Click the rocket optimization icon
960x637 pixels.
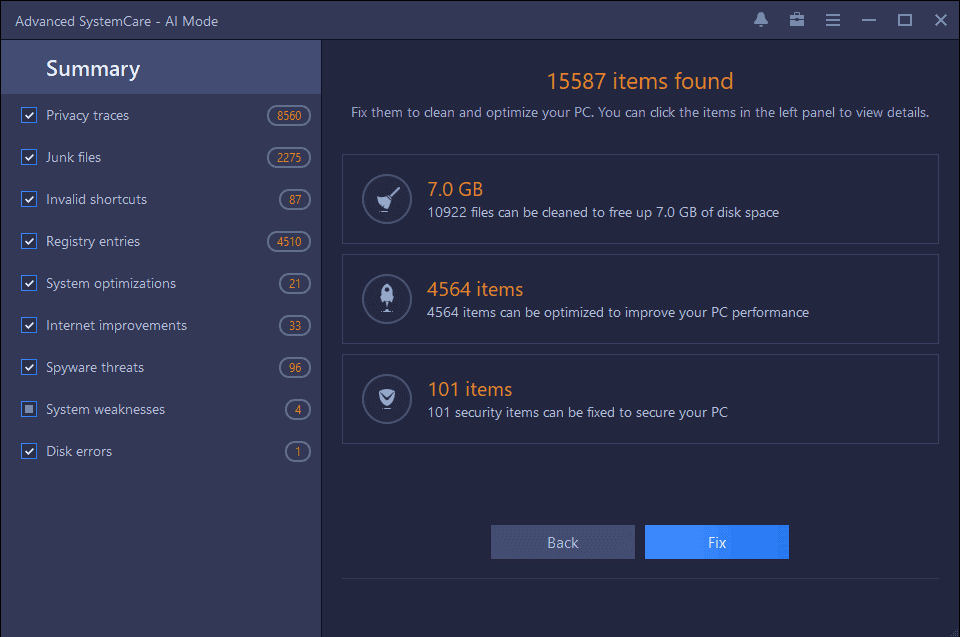click(x=386, y=299)
